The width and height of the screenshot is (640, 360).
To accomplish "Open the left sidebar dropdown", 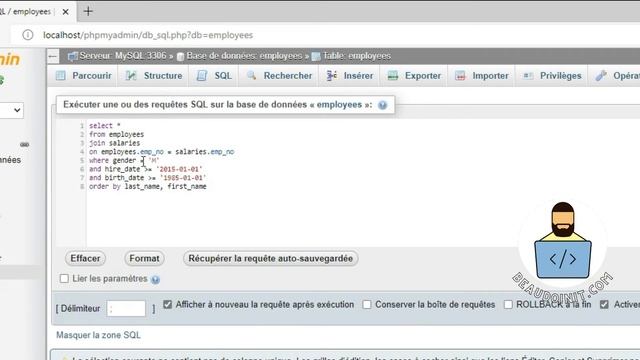I will coord(11,110).
